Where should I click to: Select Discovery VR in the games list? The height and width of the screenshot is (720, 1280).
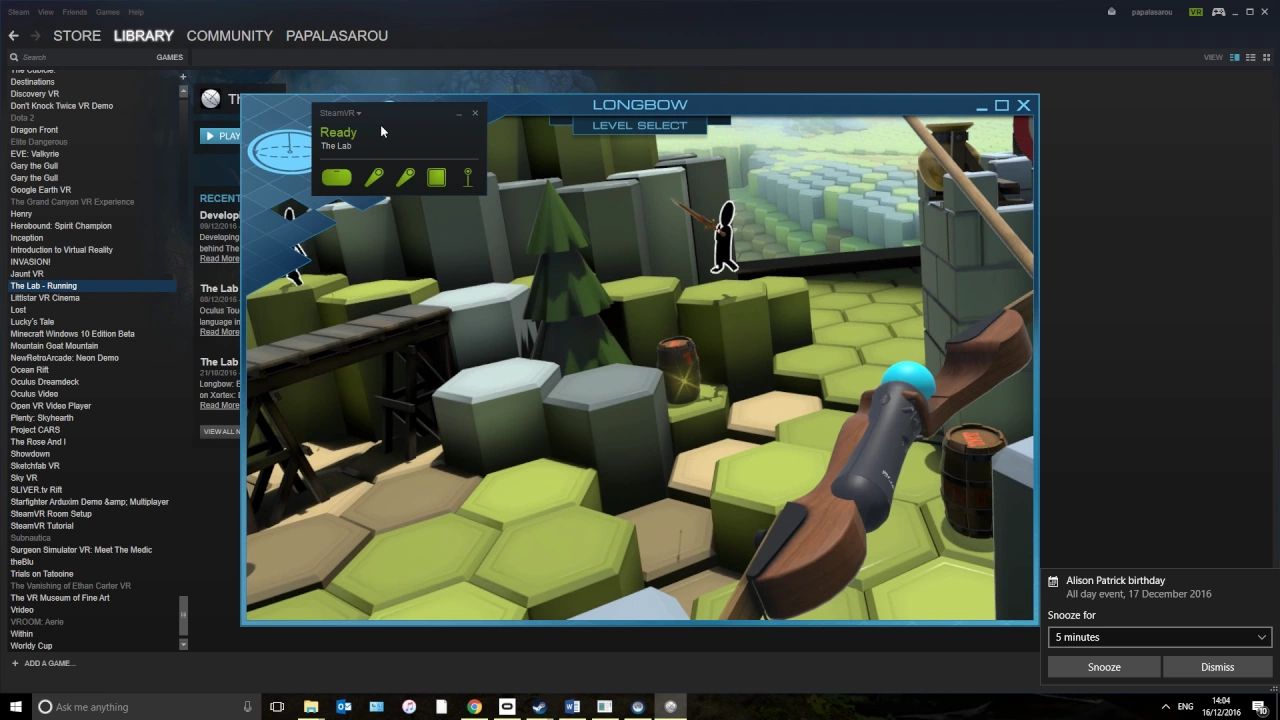click(35, 94)
